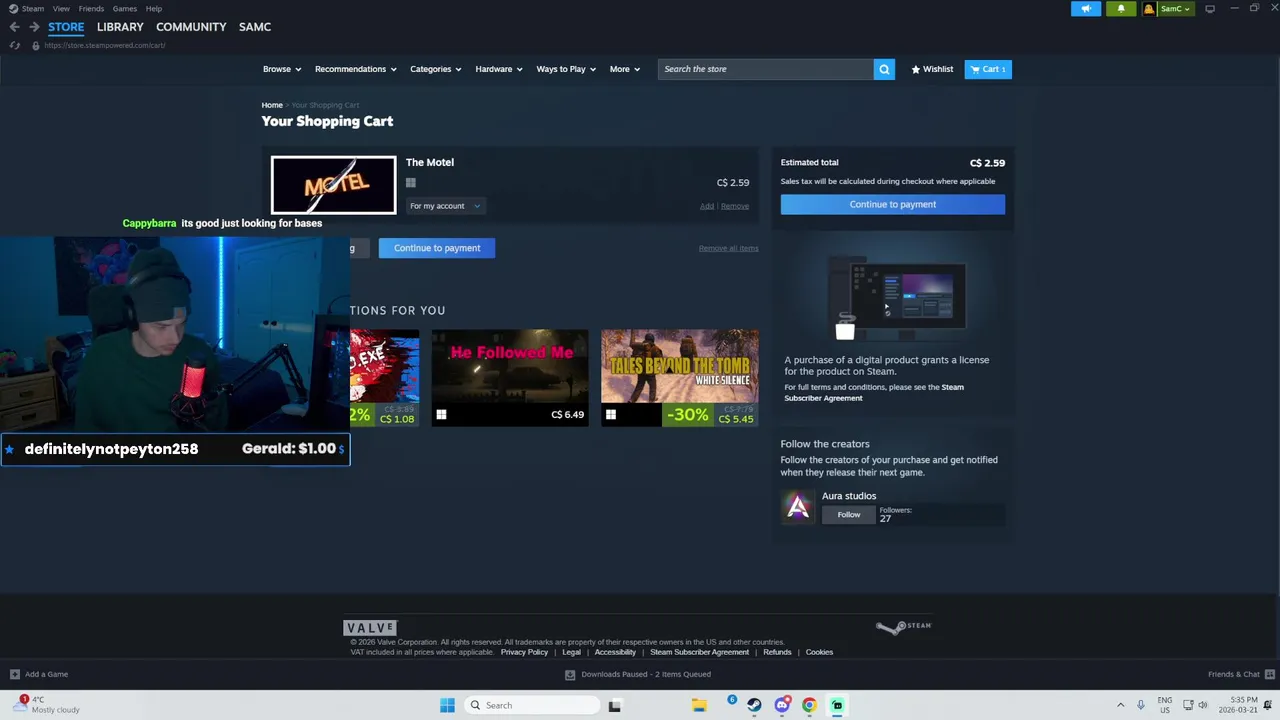Click the Windows platform icon under The Motel
This screenshot has height=720, width=1280.
coord(411,182)
